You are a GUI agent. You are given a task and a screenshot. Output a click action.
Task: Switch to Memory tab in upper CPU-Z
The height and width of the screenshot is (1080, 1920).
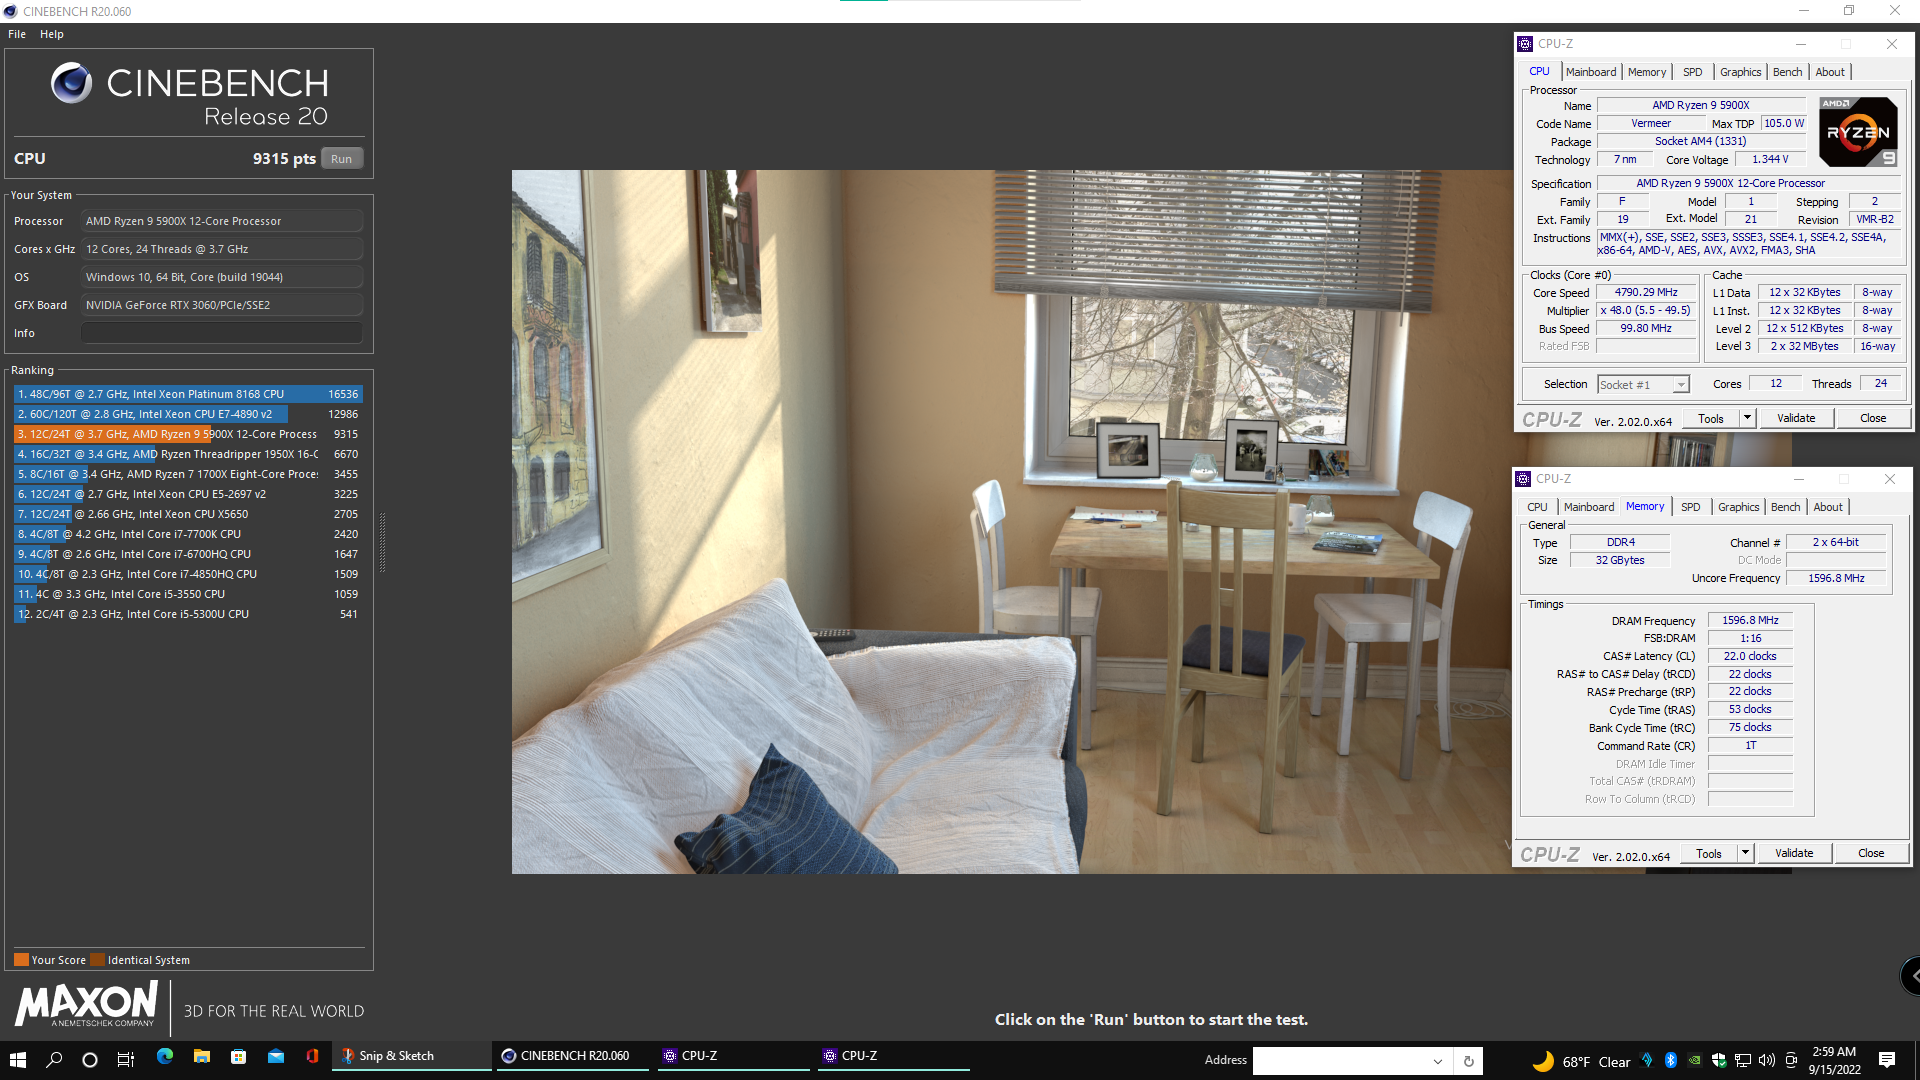(1647, 72)
